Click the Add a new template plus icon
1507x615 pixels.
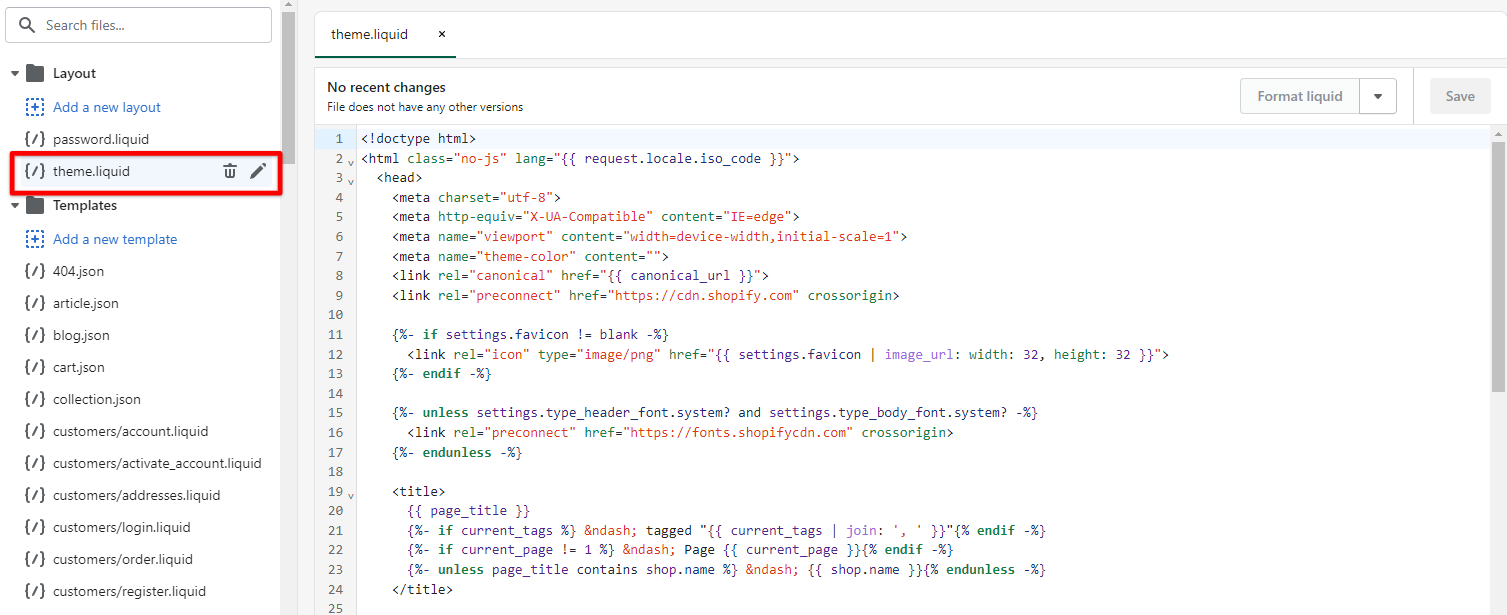point(35,239)
